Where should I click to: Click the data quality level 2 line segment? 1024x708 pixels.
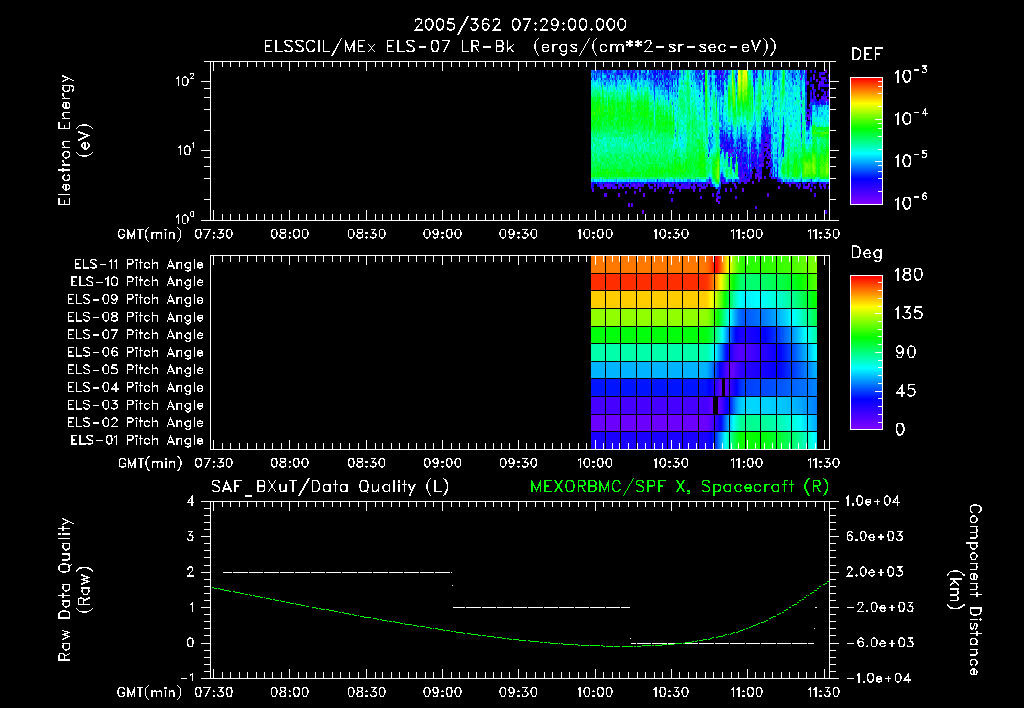pos(338,572)
